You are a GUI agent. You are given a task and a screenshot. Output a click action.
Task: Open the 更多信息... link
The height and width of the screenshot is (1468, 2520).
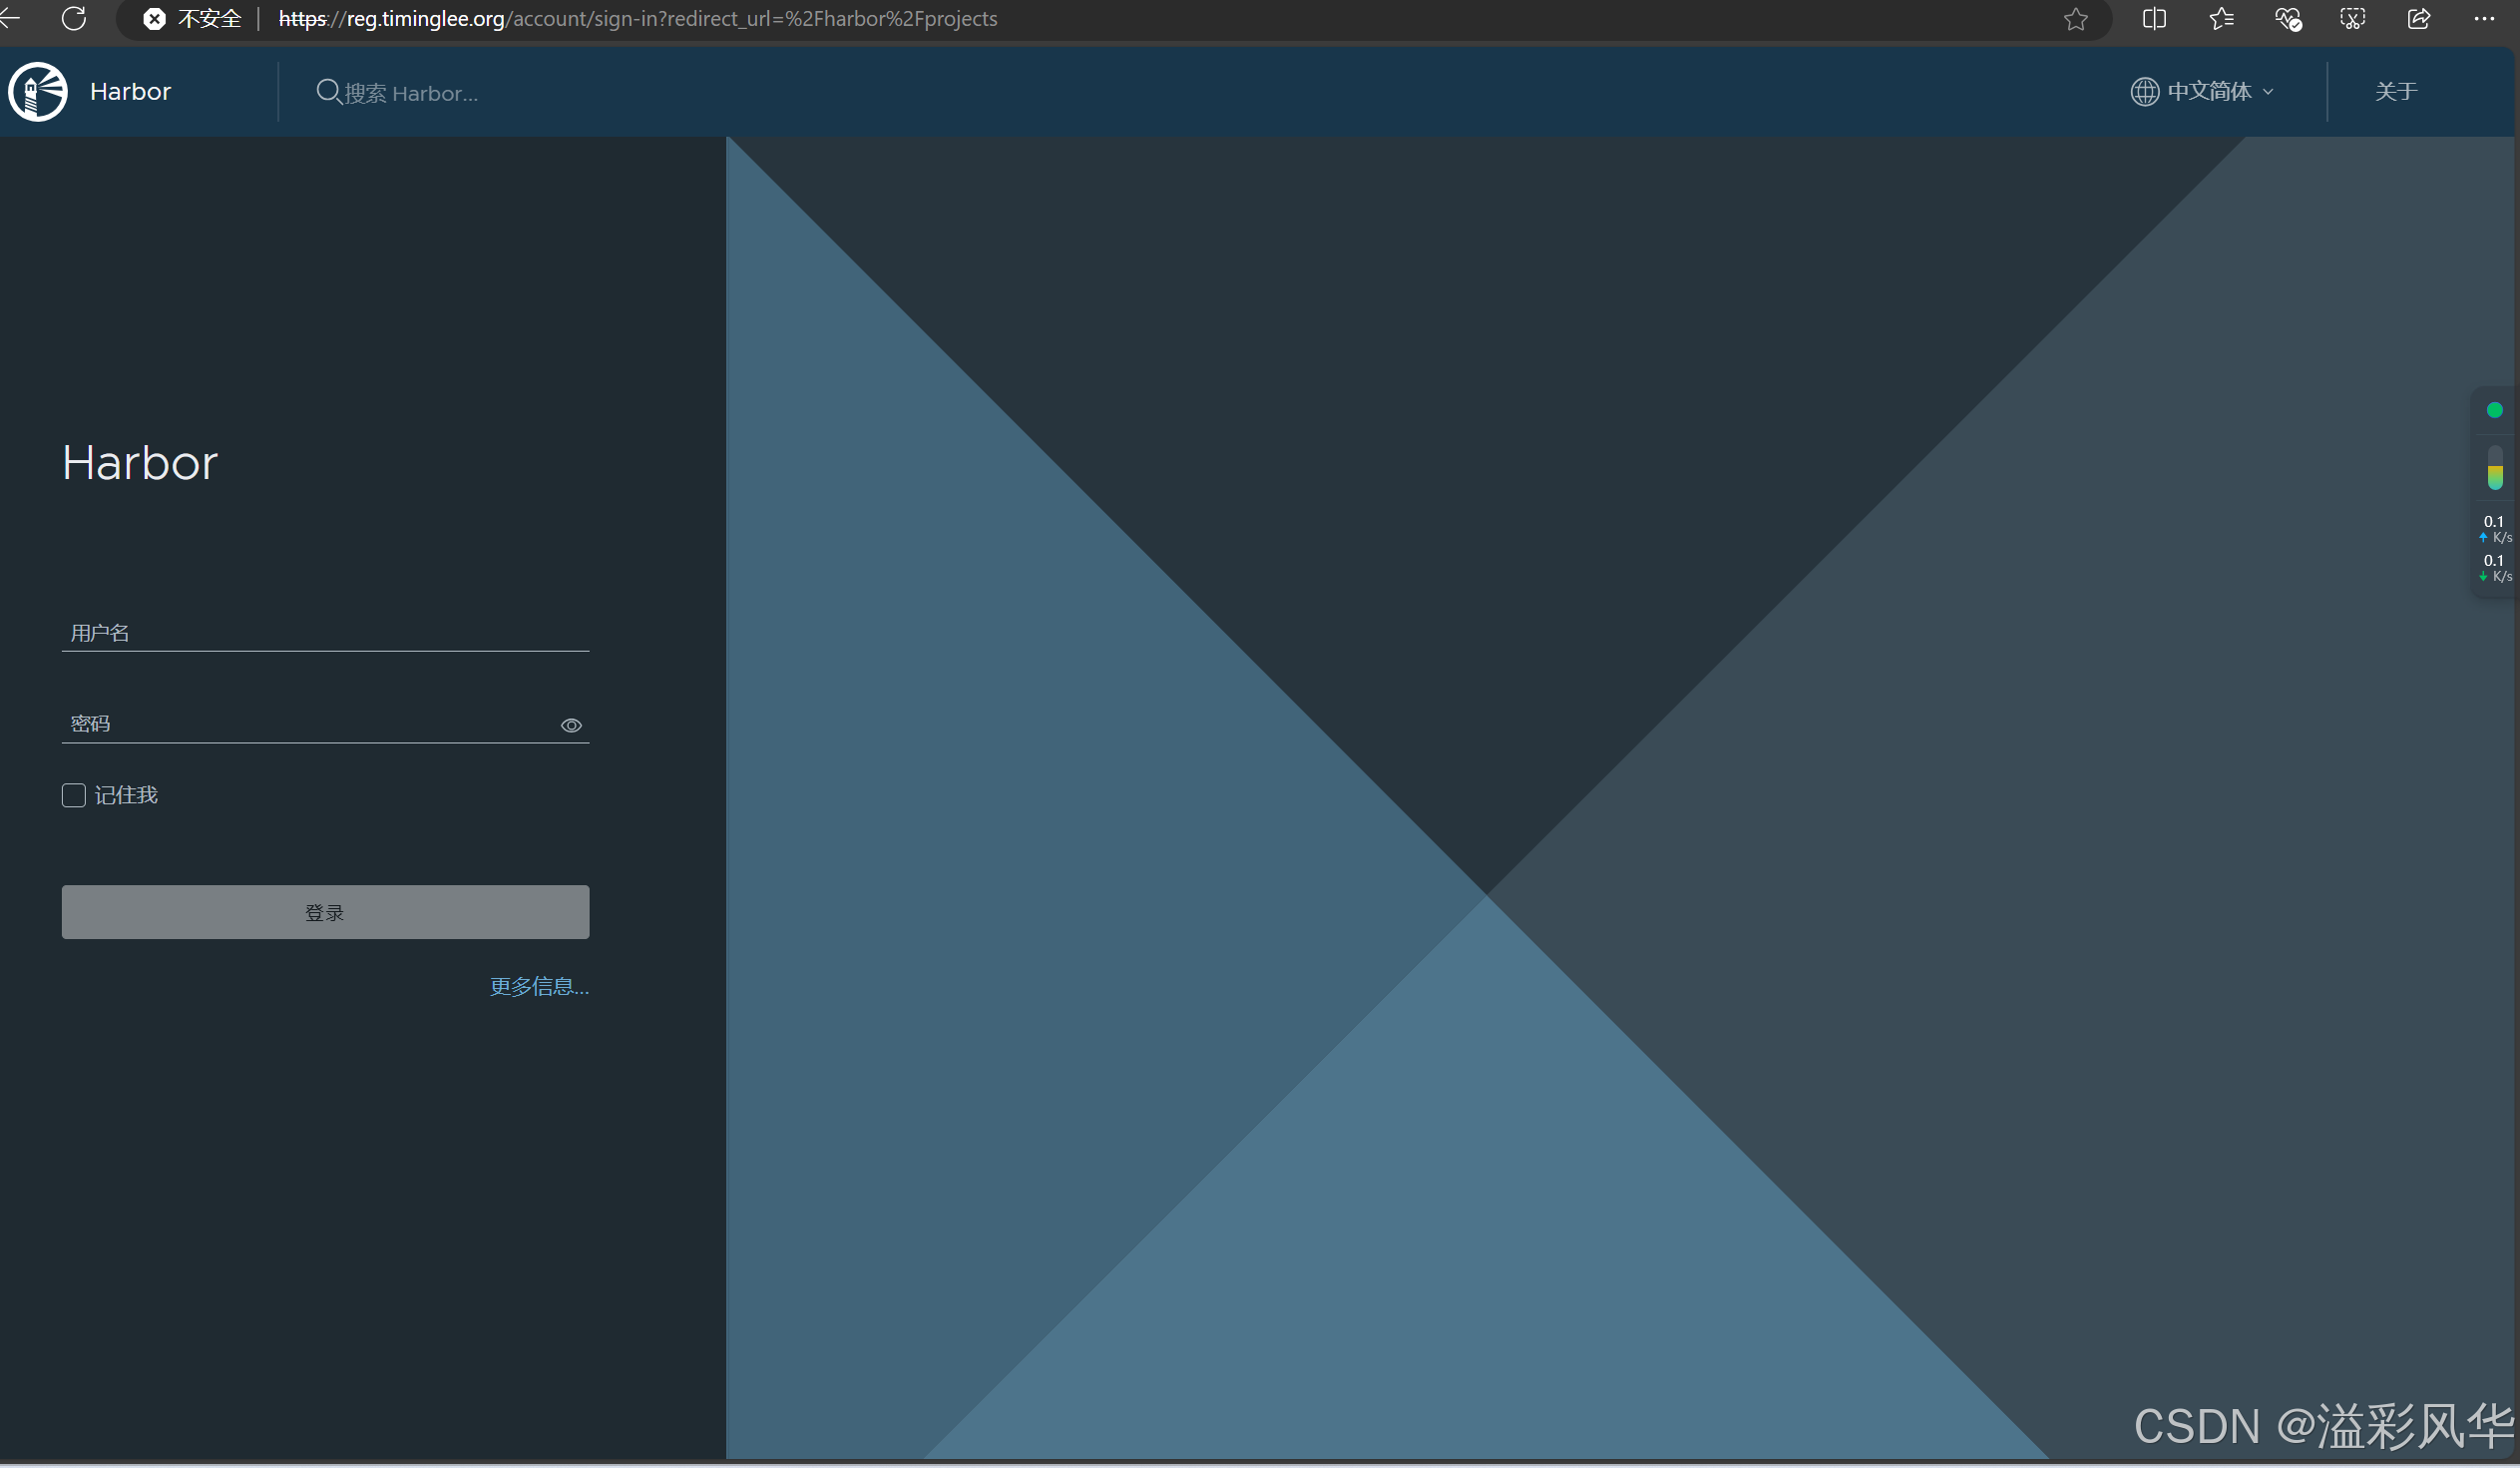click(539, 987)
